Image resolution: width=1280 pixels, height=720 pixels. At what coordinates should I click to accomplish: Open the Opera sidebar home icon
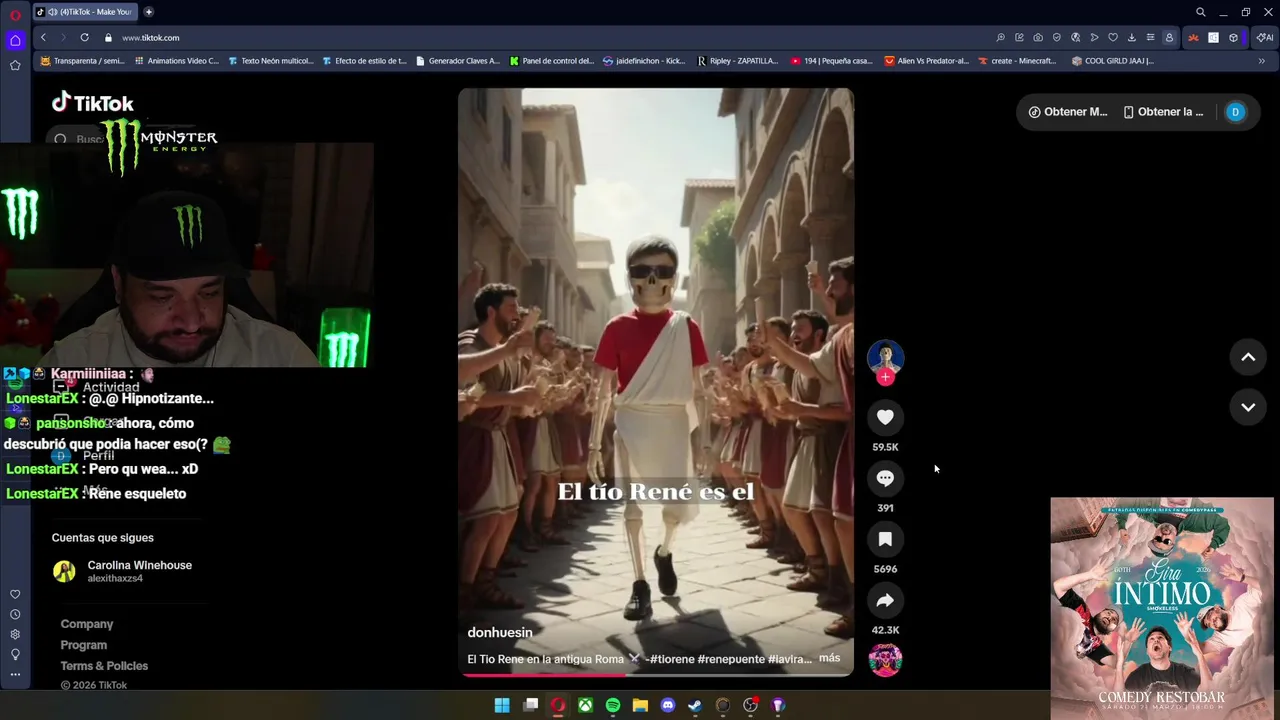click(15, 40)
